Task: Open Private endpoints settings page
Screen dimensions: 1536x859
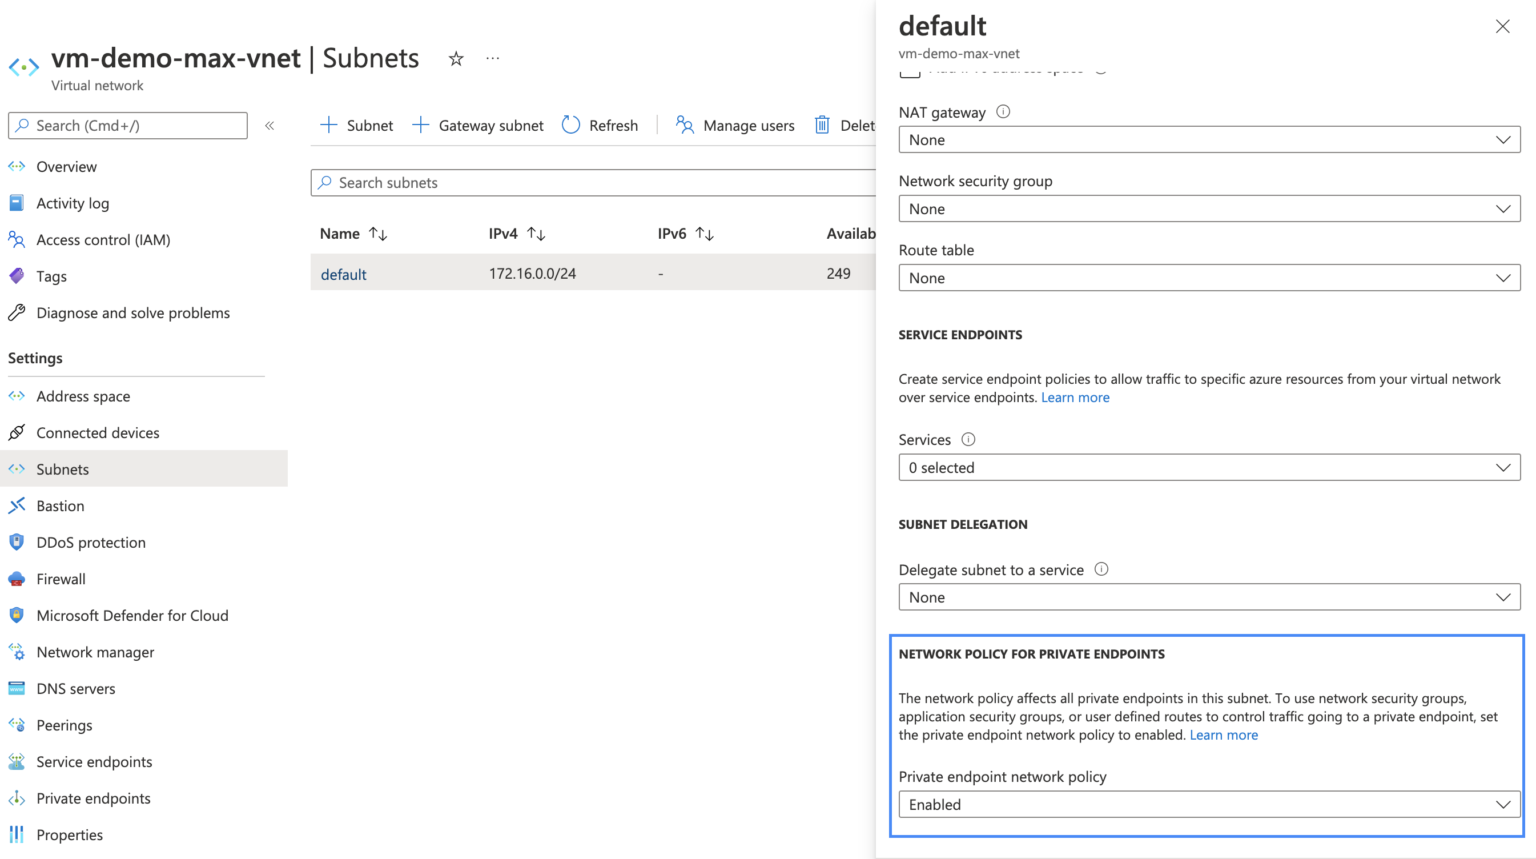Action: [x=93, y=798]
